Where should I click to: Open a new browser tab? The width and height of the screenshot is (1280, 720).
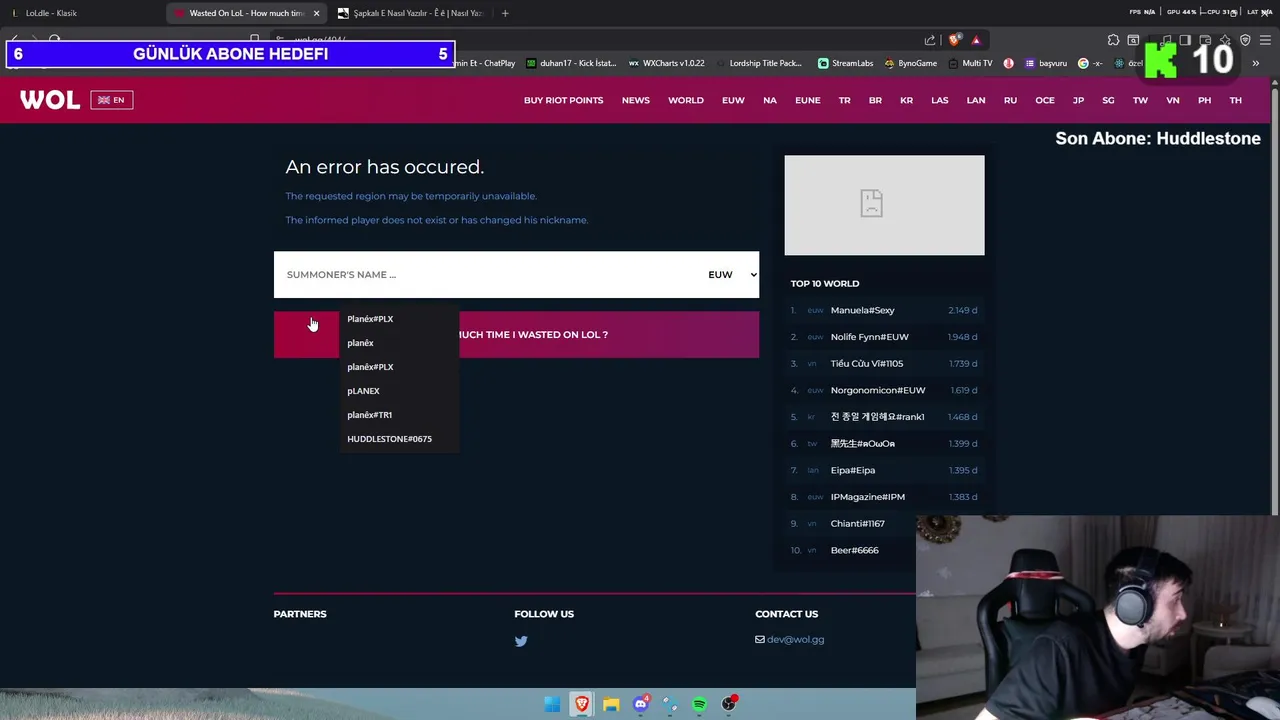point(505,13)
